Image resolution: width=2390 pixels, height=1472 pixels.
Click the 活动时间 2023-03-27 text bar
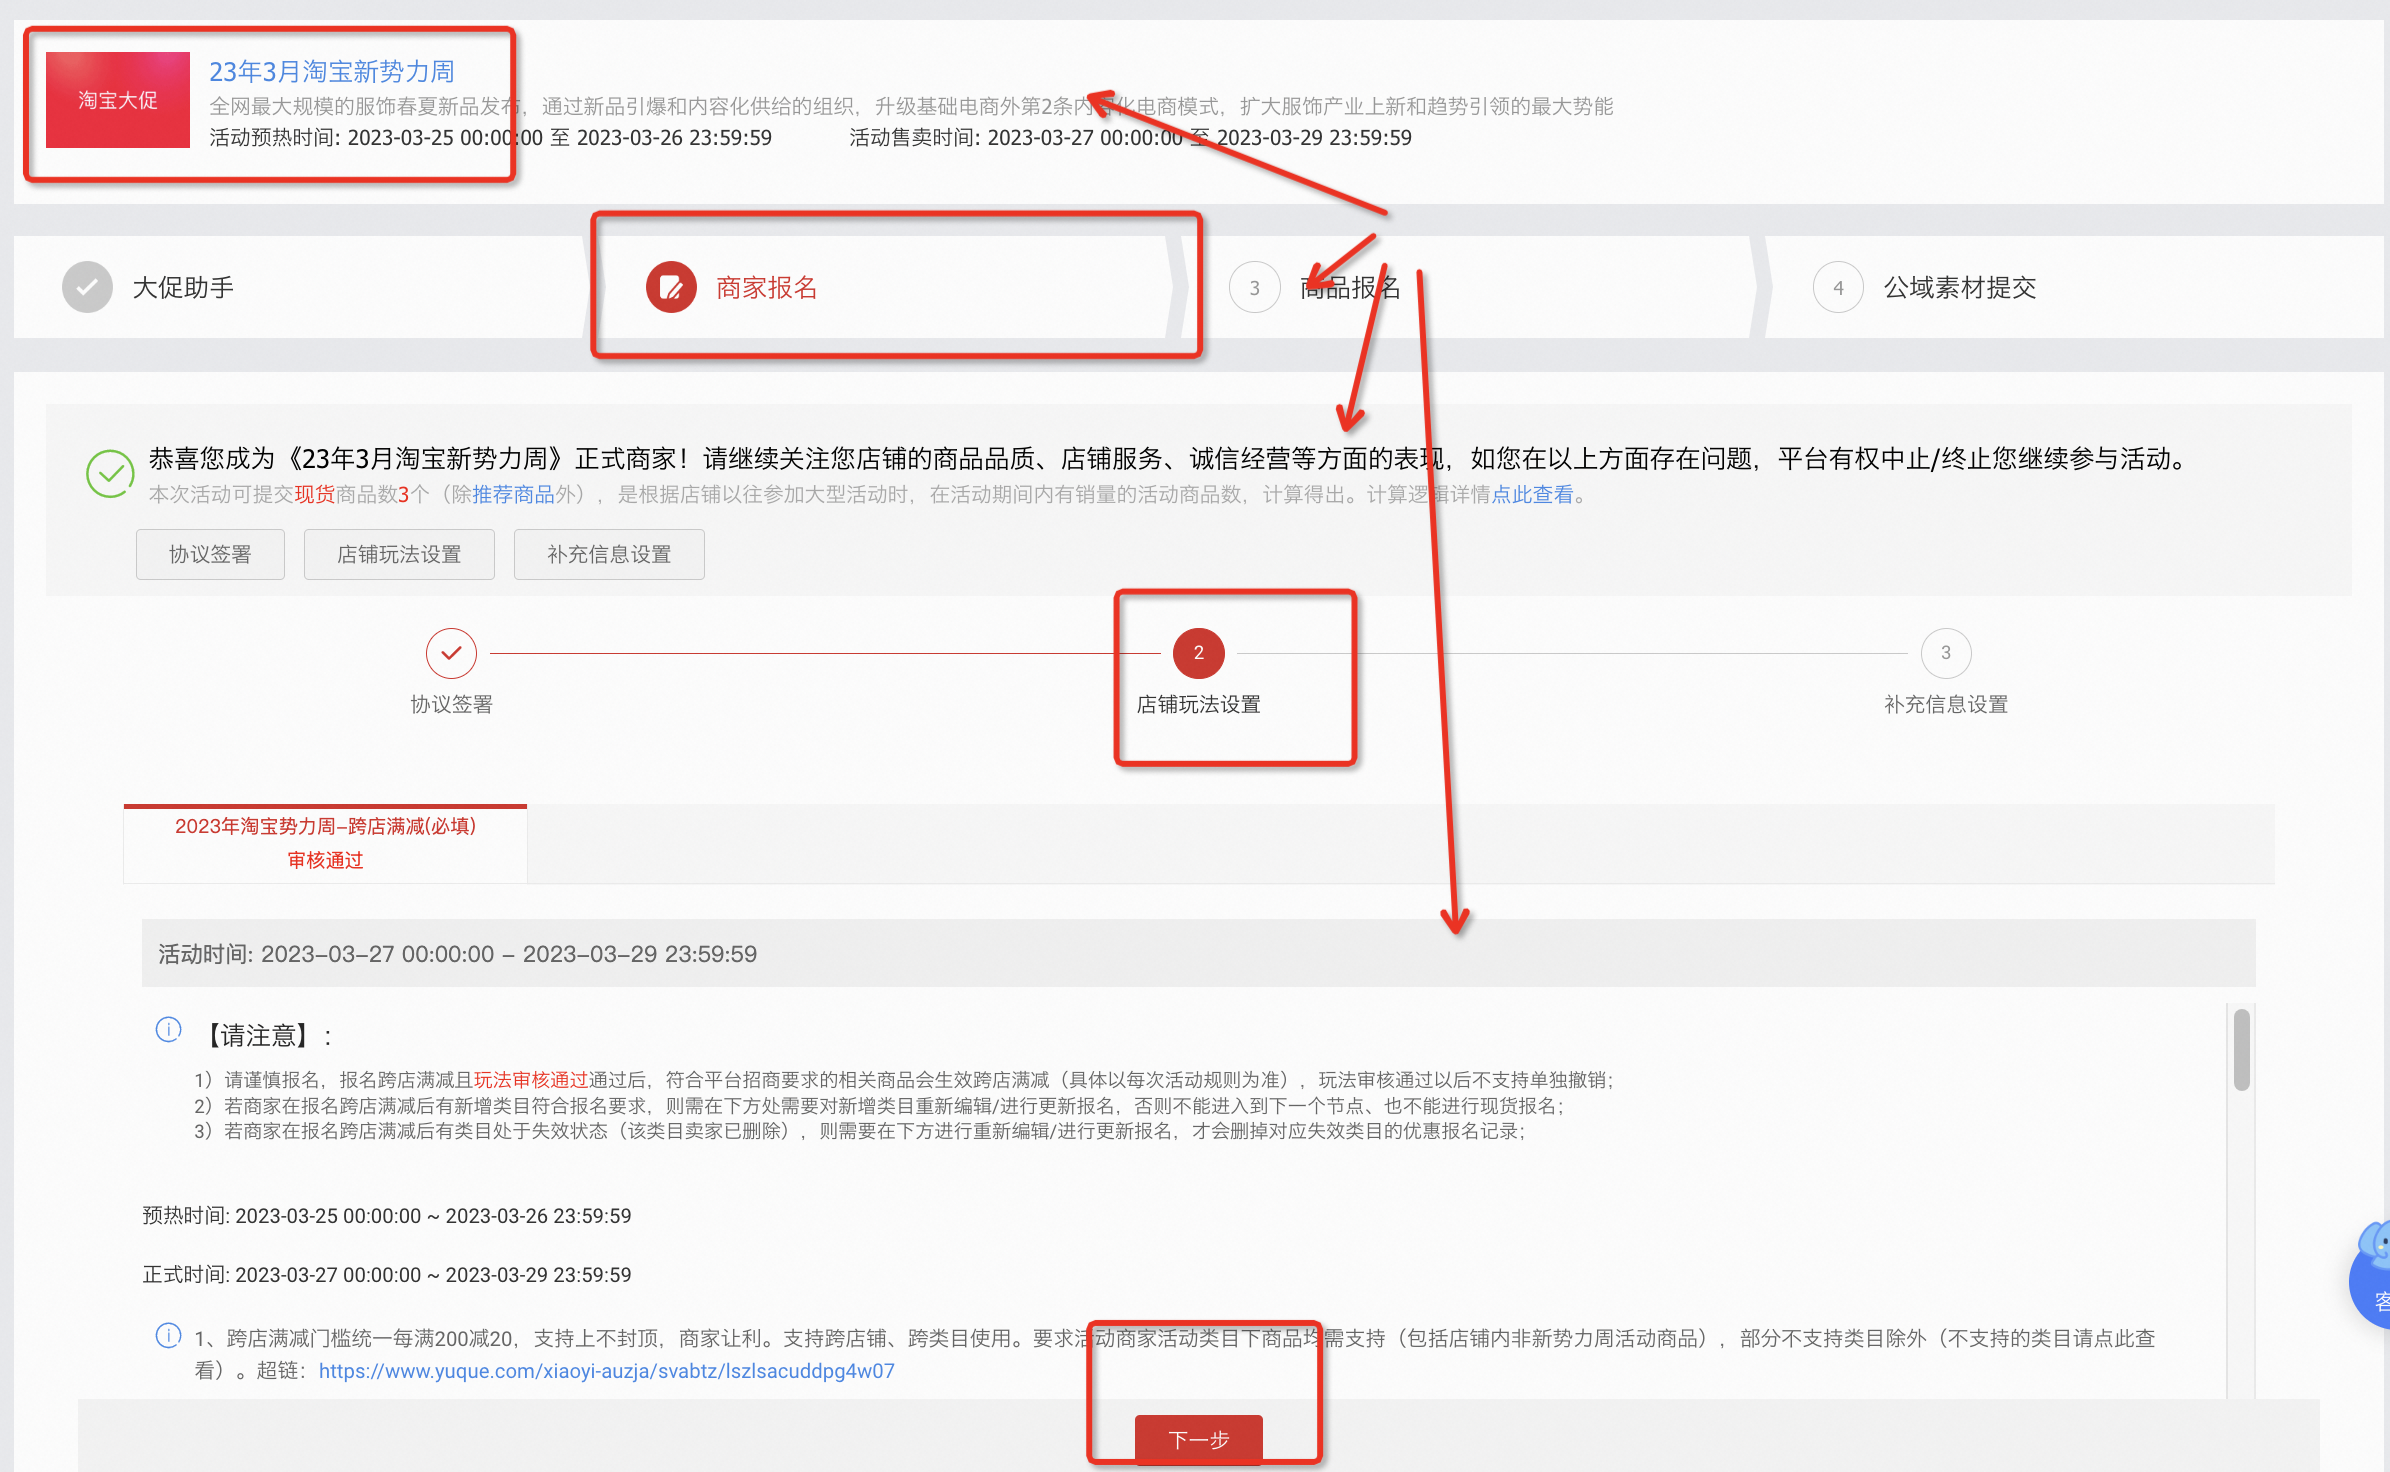1199,954
